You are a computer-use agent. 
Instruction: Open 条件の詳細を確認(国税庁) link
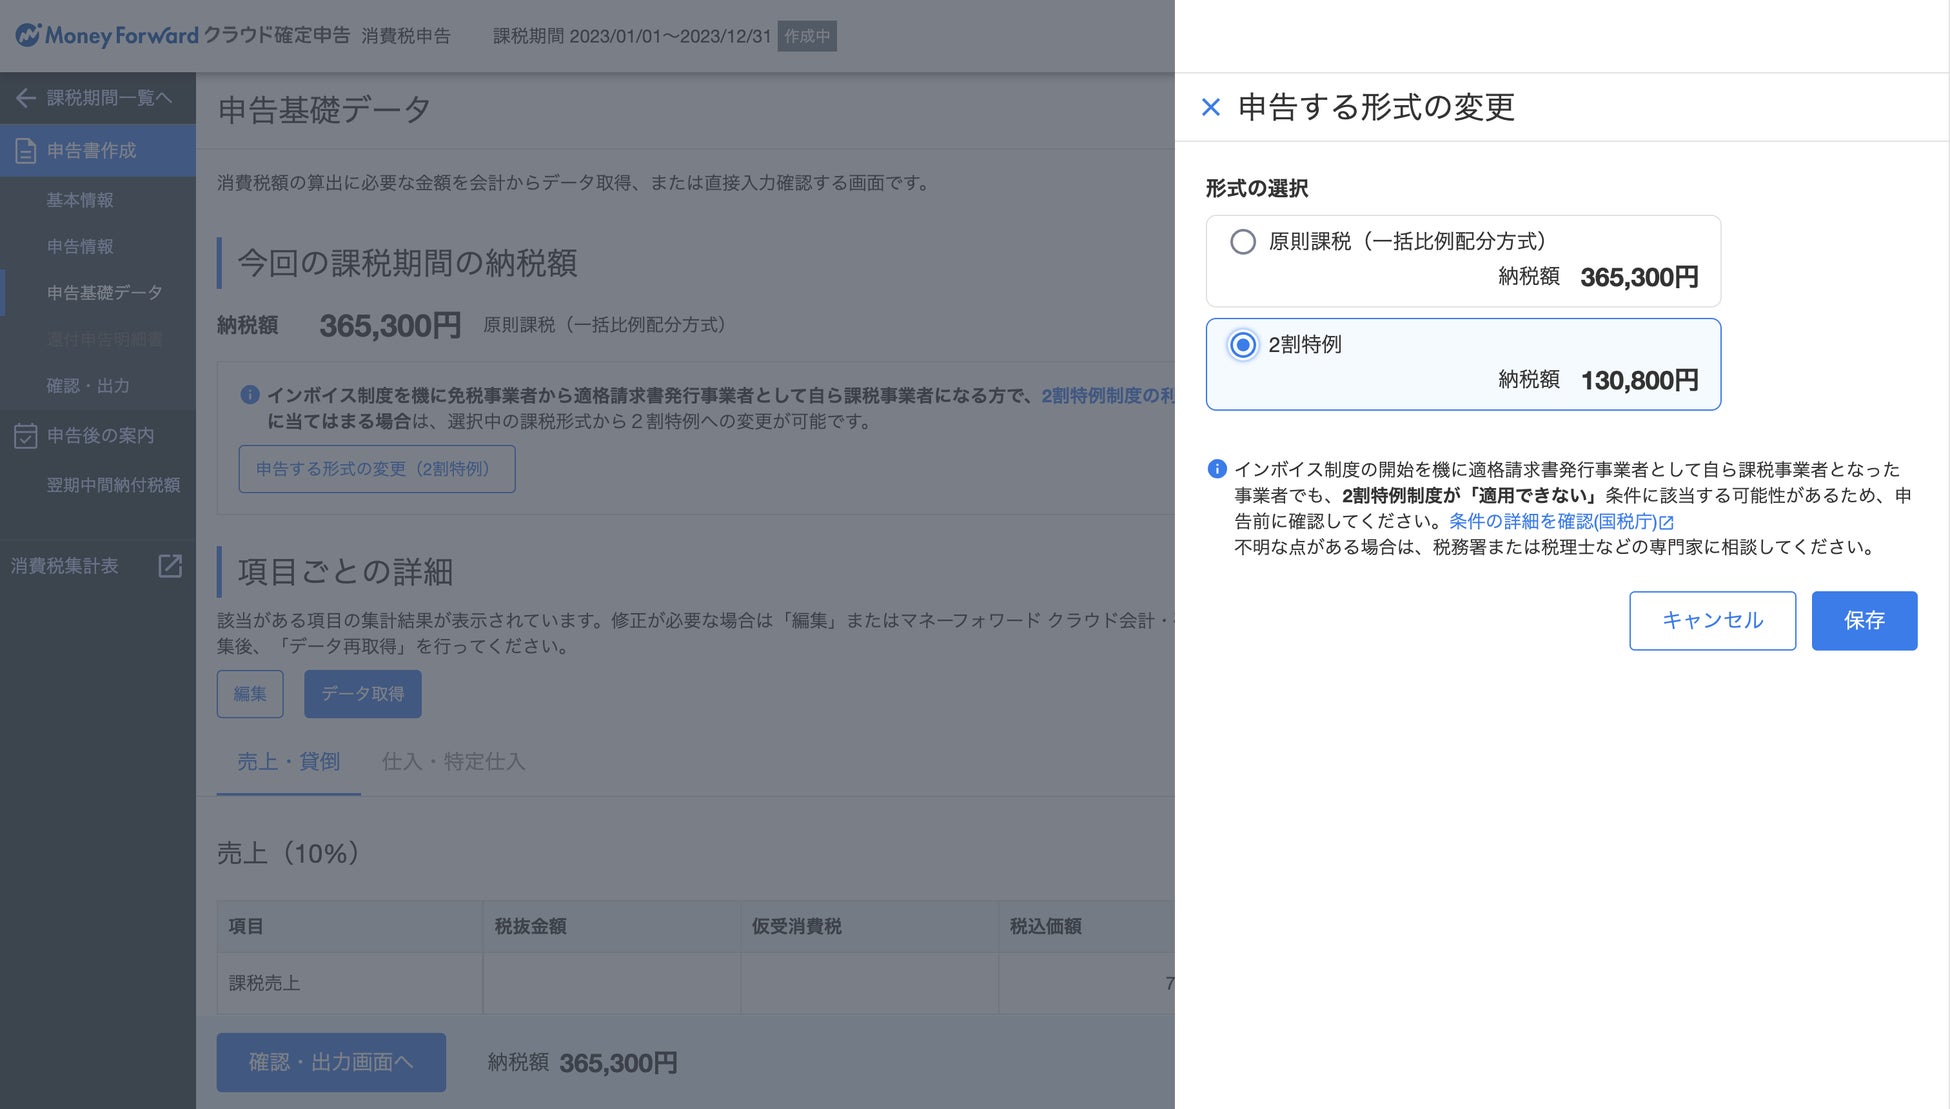coord(1552,521)
